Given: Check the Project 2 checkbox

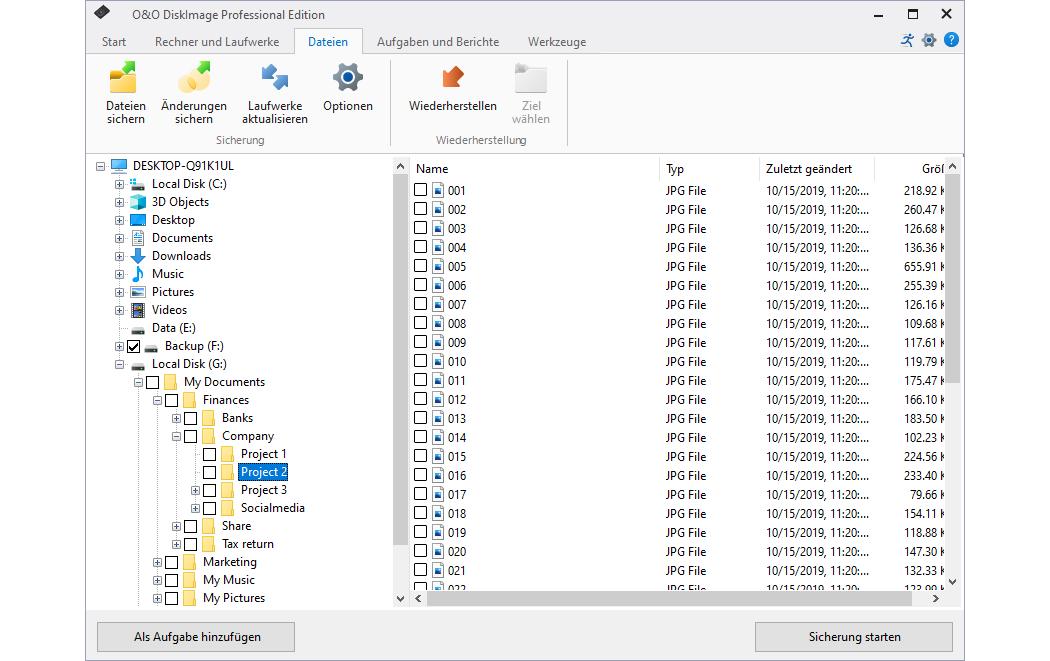Looking at the screenshot, I should [209, 472].
